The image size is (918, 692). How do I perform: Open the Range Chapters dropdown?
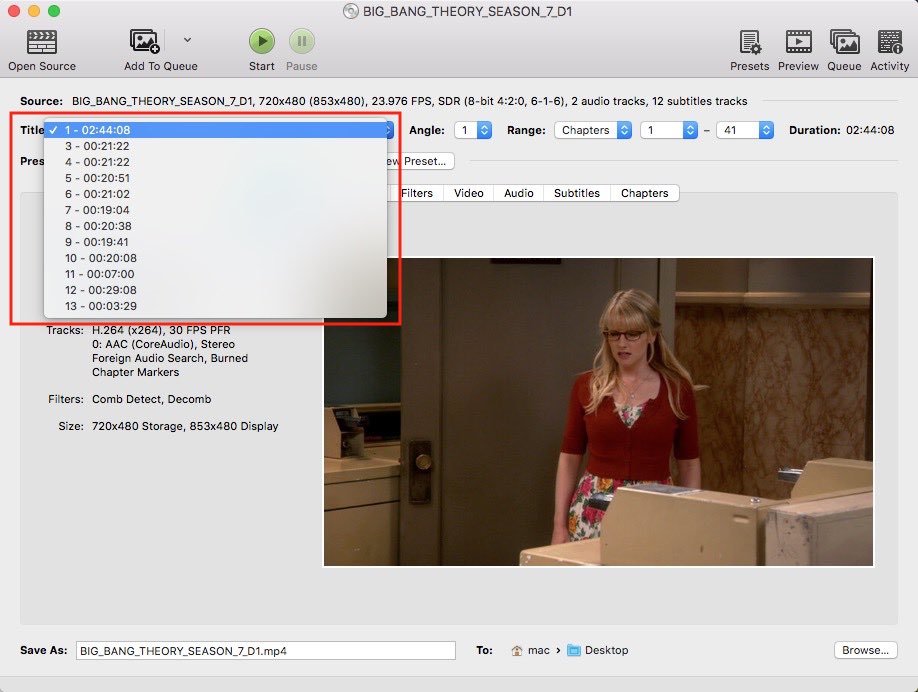pyautogui.click(x=595, y=130)
